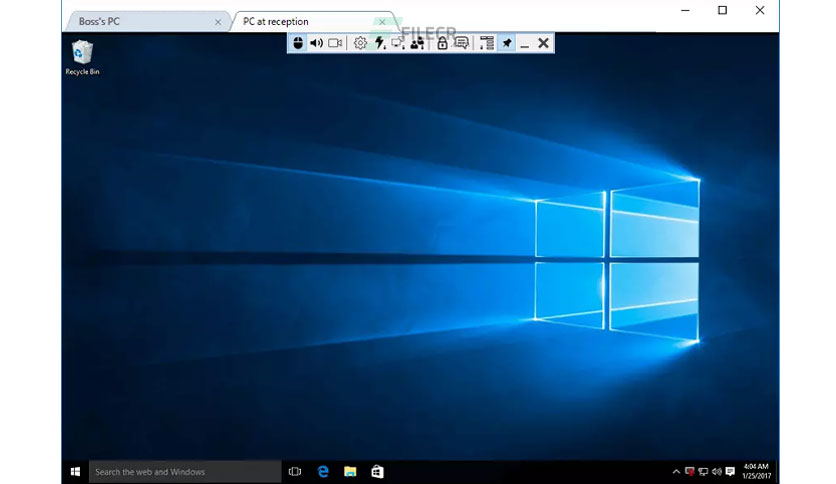Open volume control in system tray
The height and width of the screenshot is (484, 836).
coord(717,472)
